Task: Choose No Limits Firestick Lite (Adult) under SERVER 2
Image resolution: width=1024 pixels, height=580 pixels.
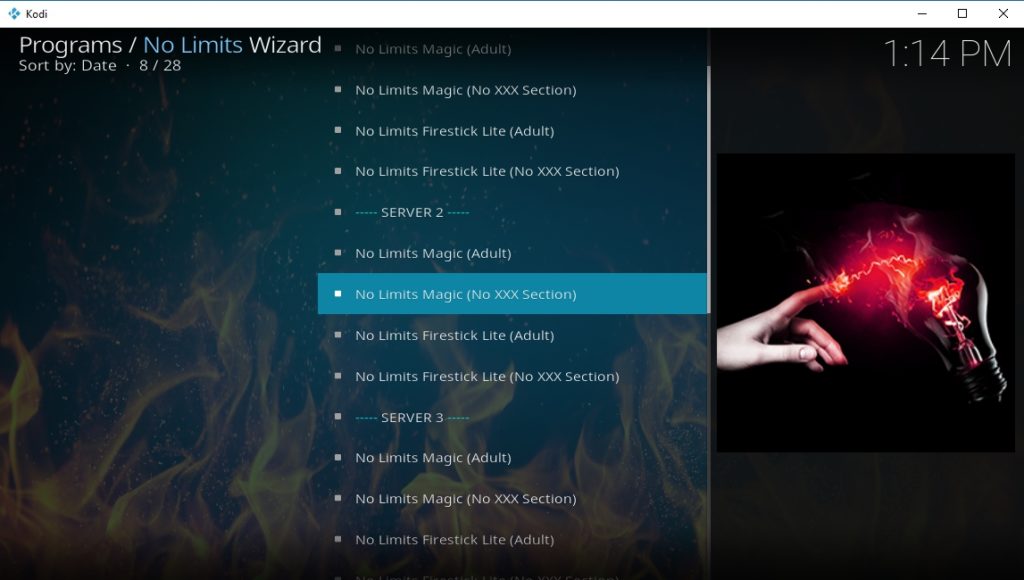Action: (x=512, y=335)
